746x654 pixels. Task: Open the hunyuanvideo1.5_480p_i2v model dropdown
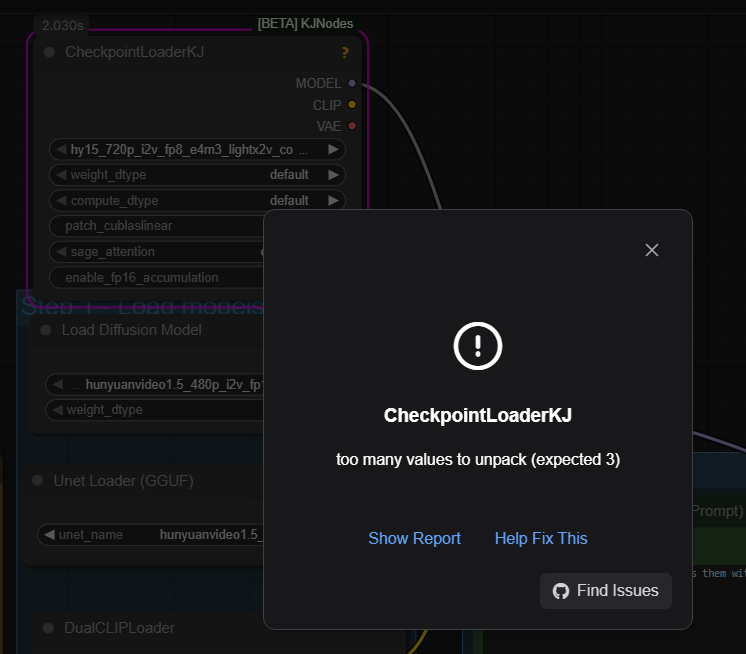(x=155, y=384)
